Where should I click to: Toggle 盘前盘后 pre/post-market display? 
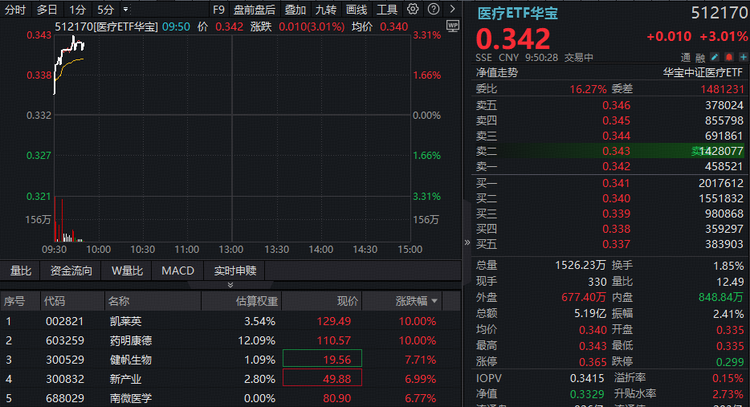point(254,9)
